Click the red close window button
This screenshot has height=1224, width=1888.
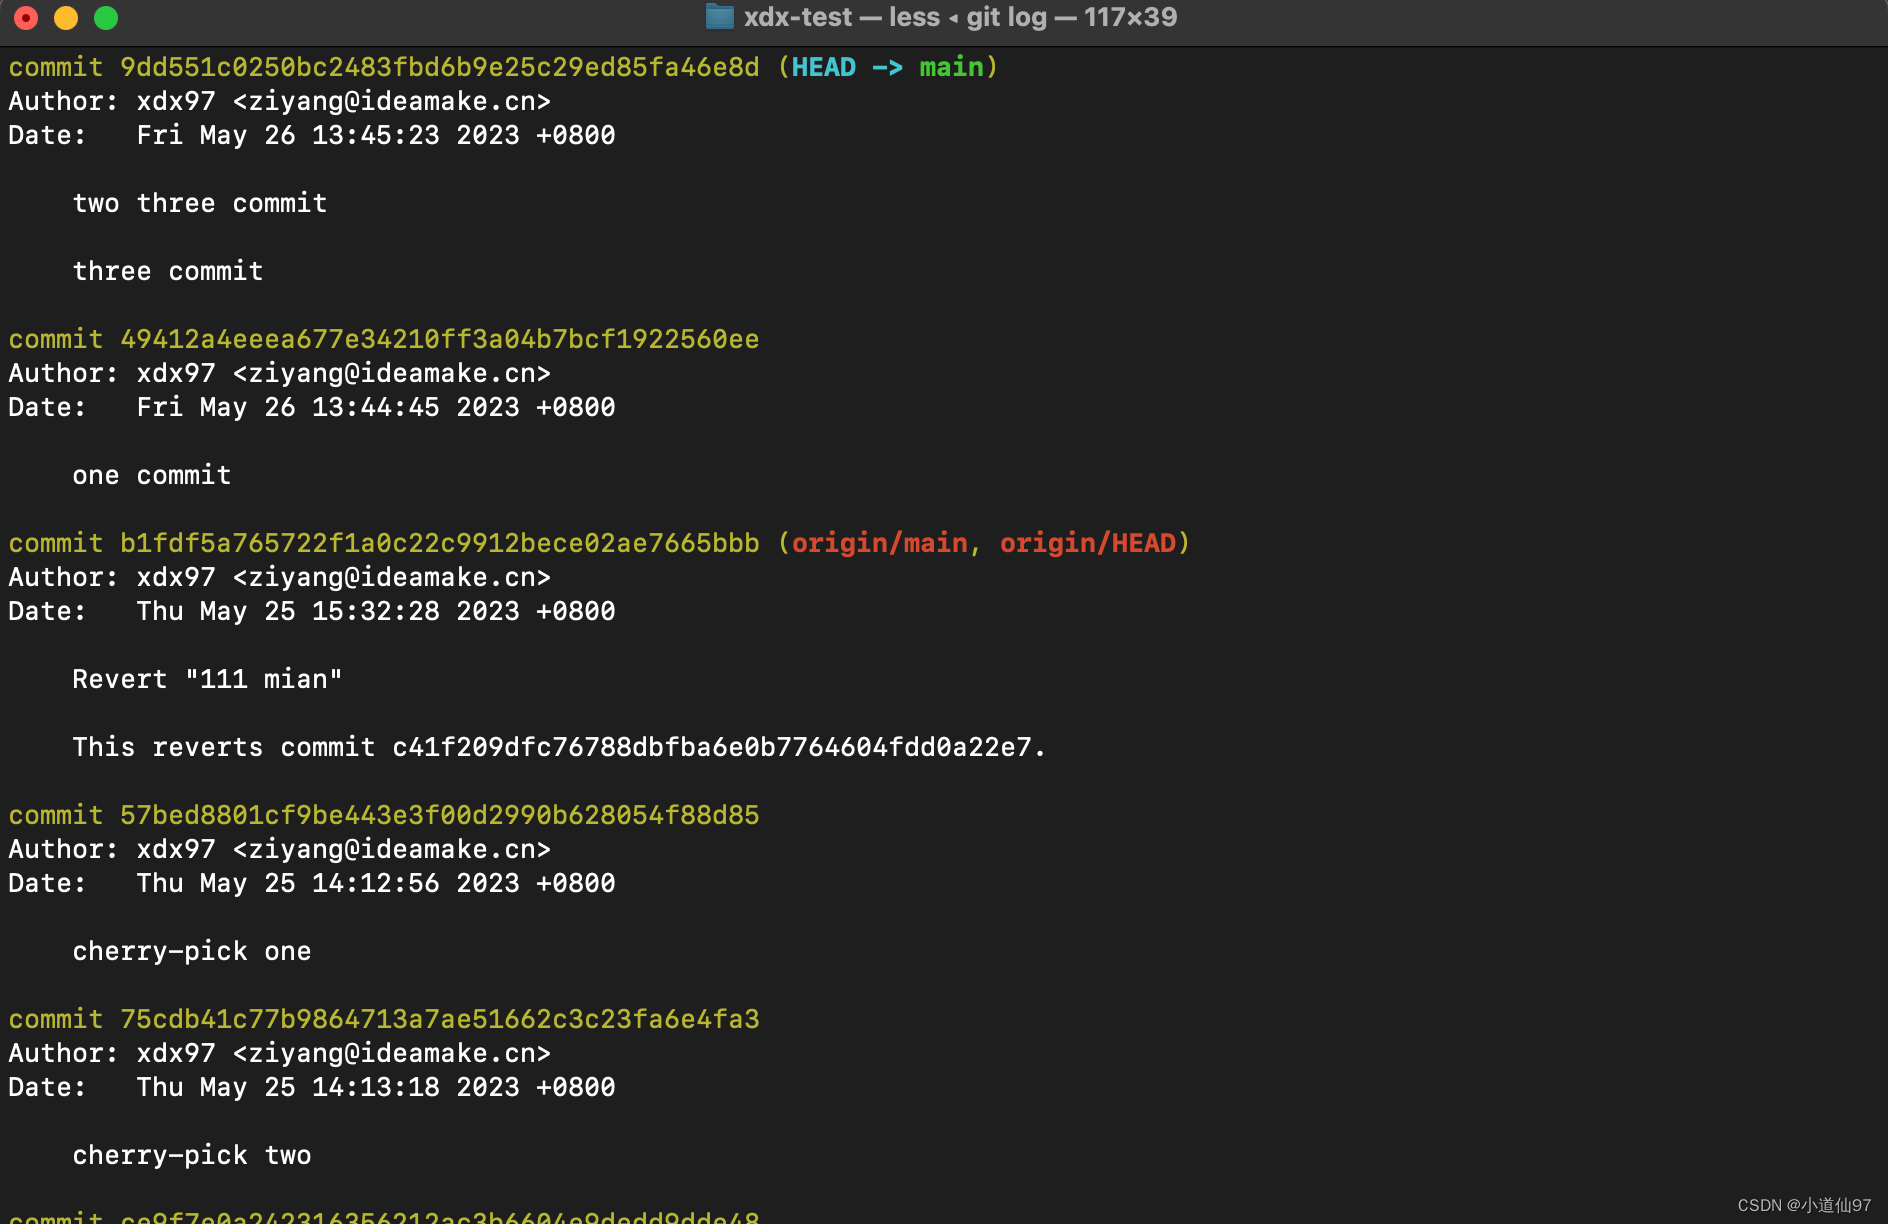pyautogui.click(x=26, y=18)
